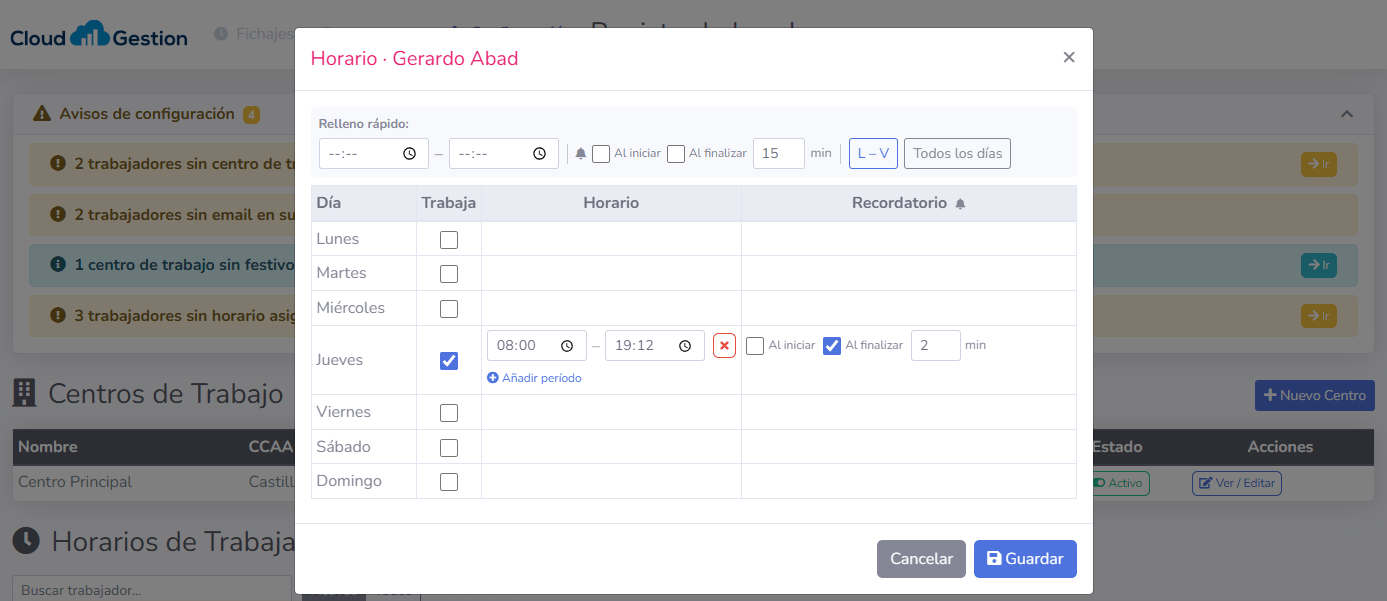The image size is (1387, 601).
Task: Toggle the Miércoles Trabaja checkbox
Action: coord(449,309)
